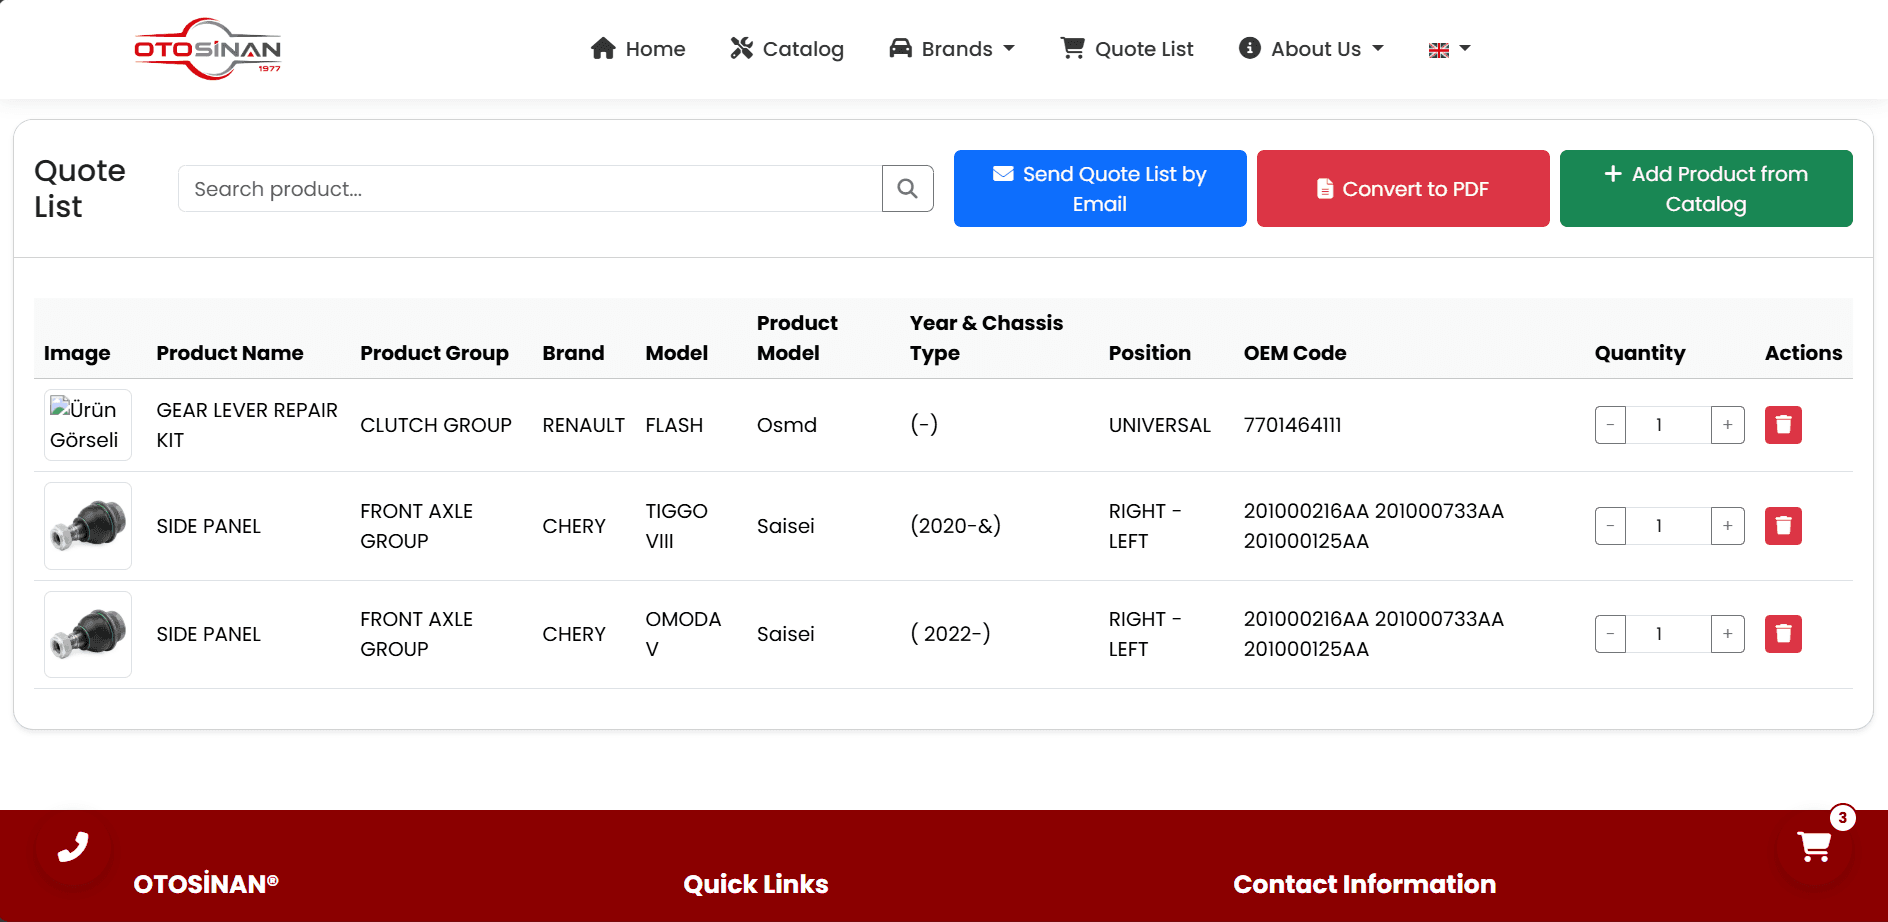Viewport: 1888px width, 922px height.
Task: Go to Home page
Action: (x=638, y=49)
